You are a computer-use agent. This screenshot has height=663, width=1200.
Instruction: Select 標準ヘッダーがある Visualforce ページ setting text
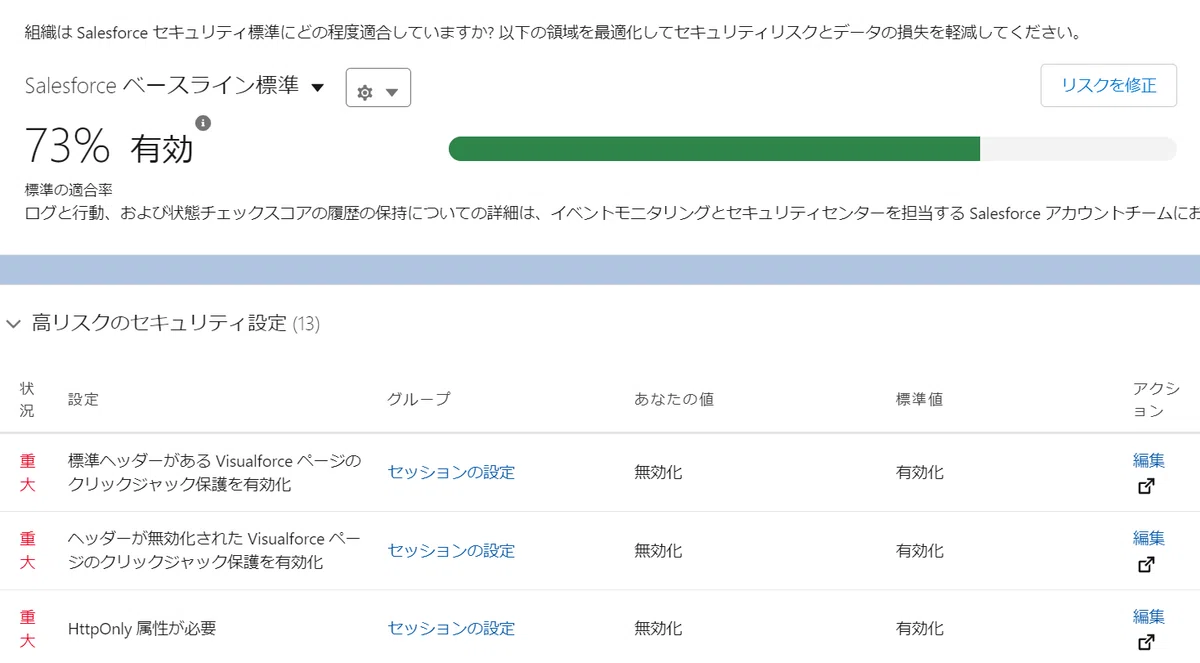pos(214,472)
